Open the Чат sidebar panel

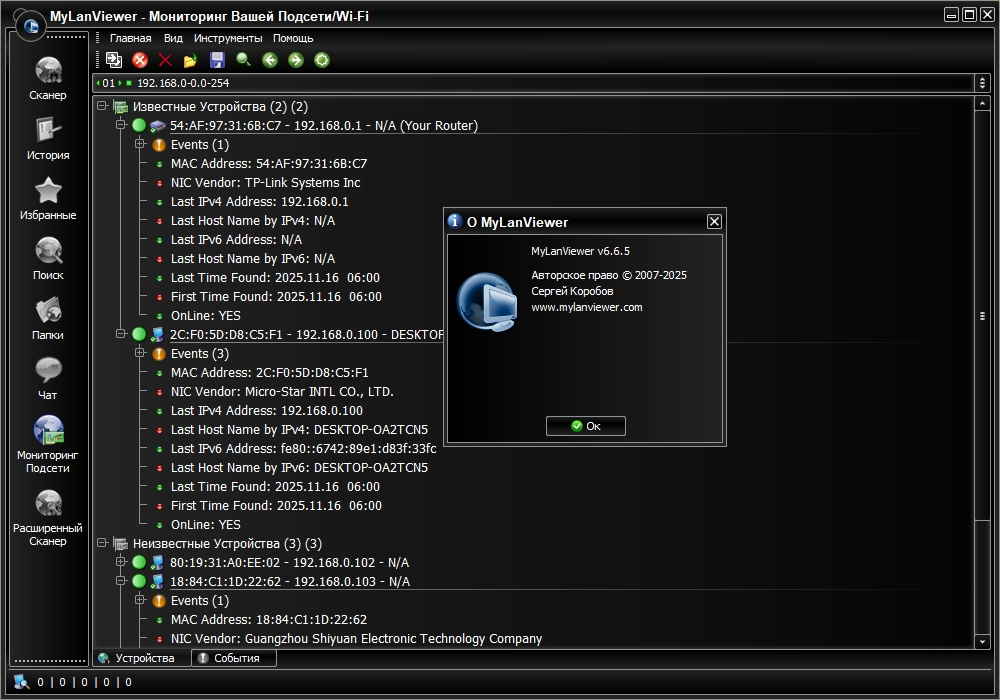point(48,379)
